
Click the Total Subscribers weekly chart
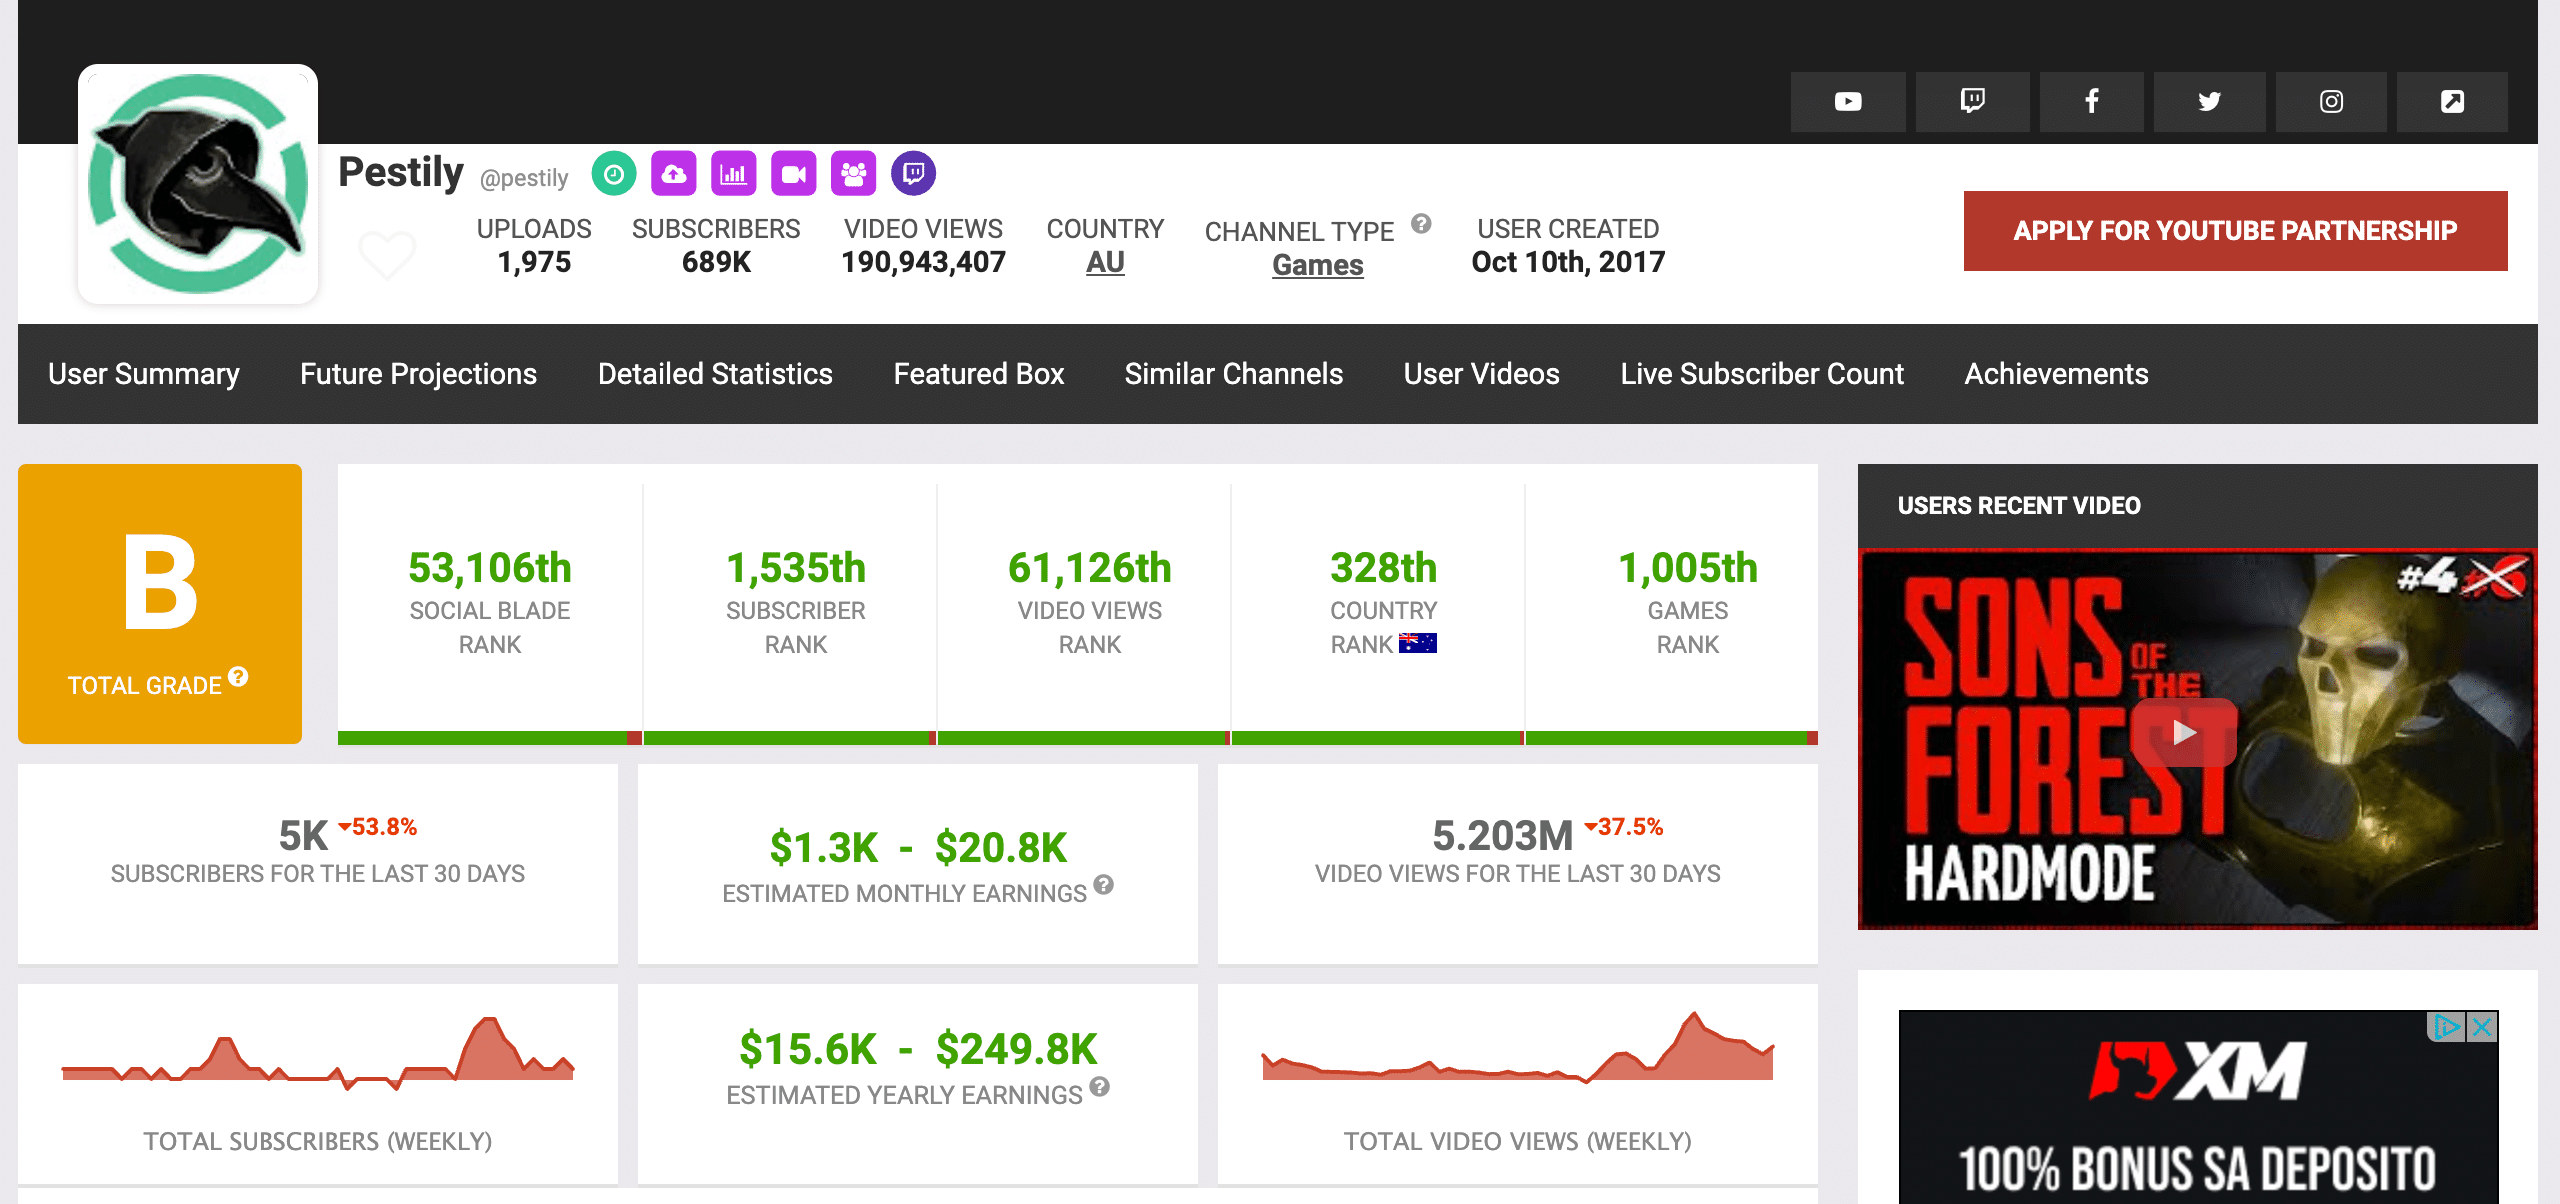pos(318,1054)
